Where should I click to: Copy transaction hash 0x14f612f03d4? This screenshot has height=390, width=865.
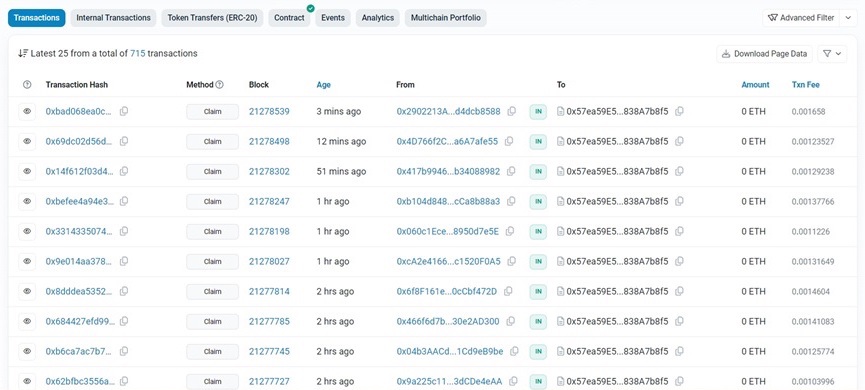point(124,171)
